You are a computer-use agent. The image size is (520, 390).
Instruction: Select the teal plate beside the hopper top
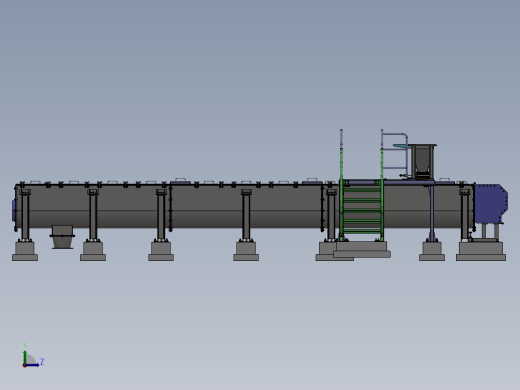(x=401, y=146)
